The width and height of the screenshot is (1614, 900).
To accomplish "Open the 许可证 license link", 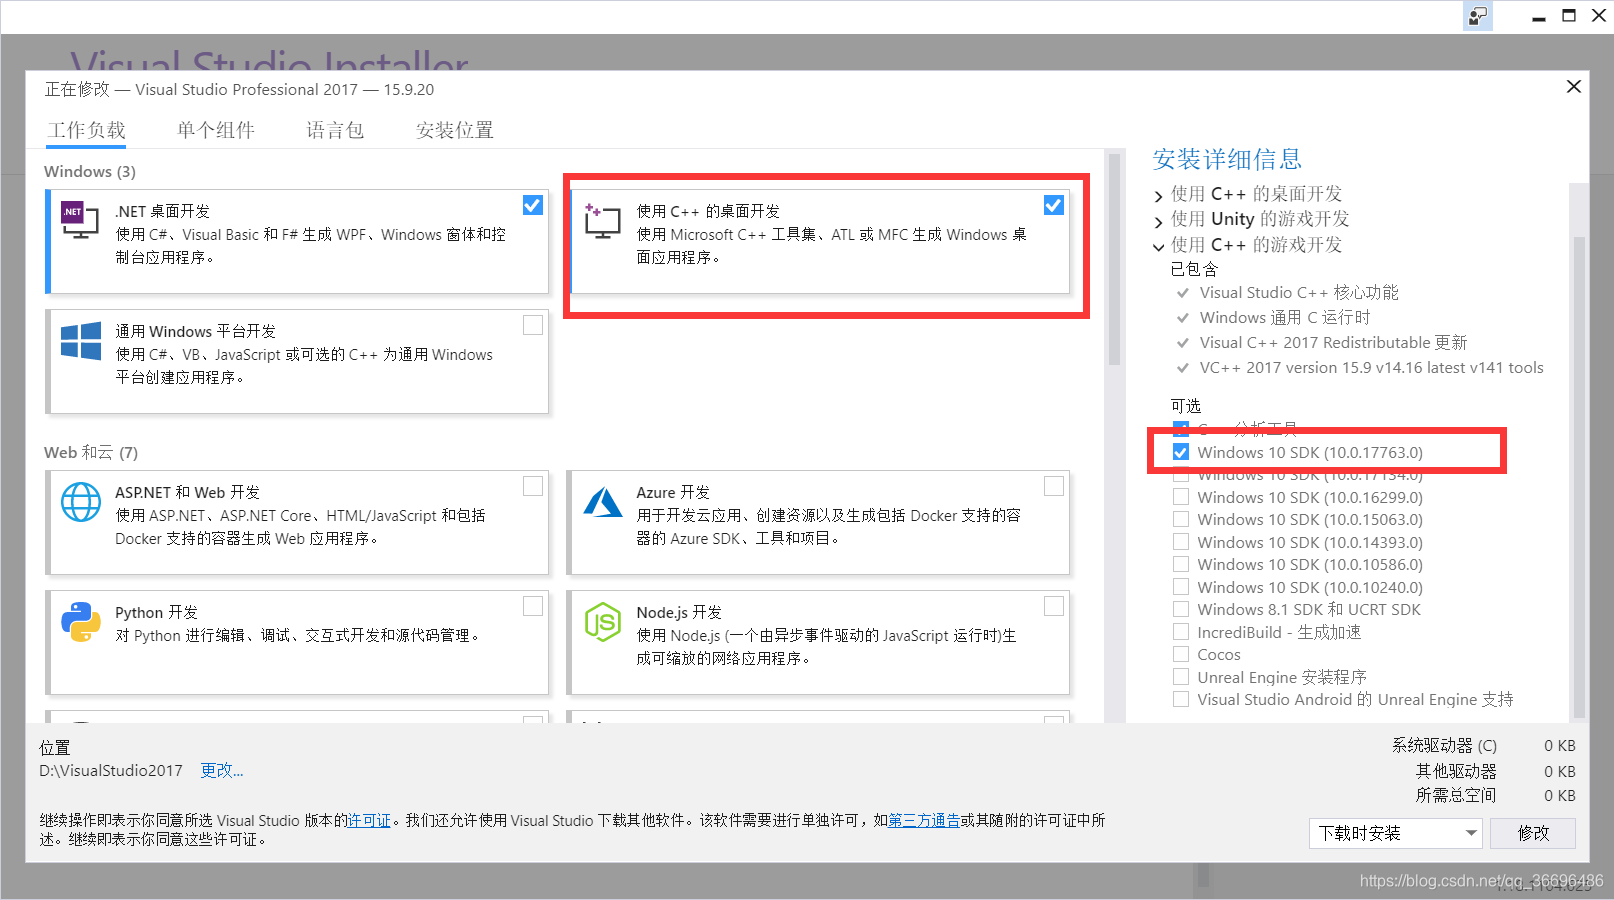I will [x=369, y=820].
